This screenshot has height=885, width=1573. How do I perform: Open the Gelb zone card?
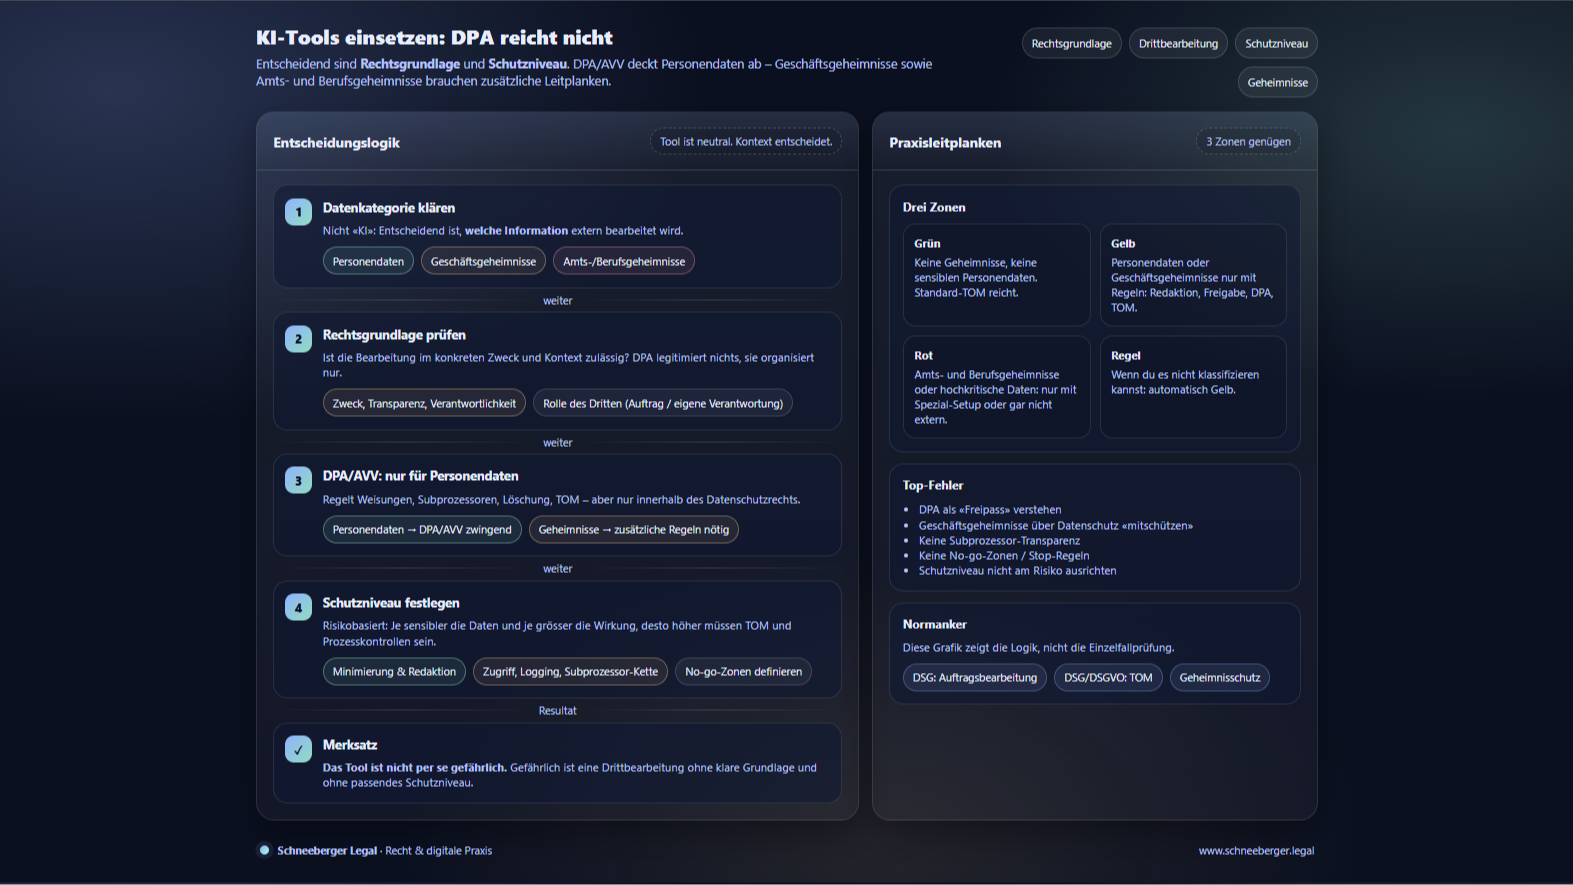[x=1193, y=275]
